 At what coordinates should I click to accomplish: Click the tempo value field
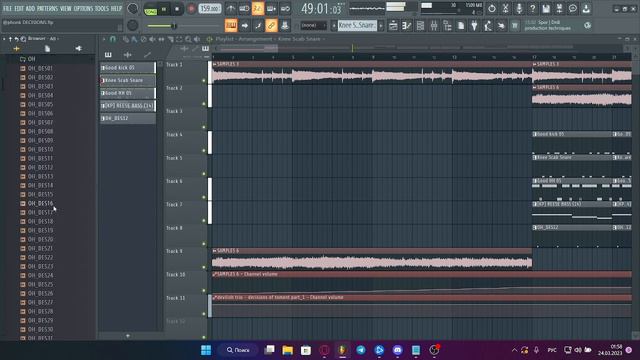210,9
